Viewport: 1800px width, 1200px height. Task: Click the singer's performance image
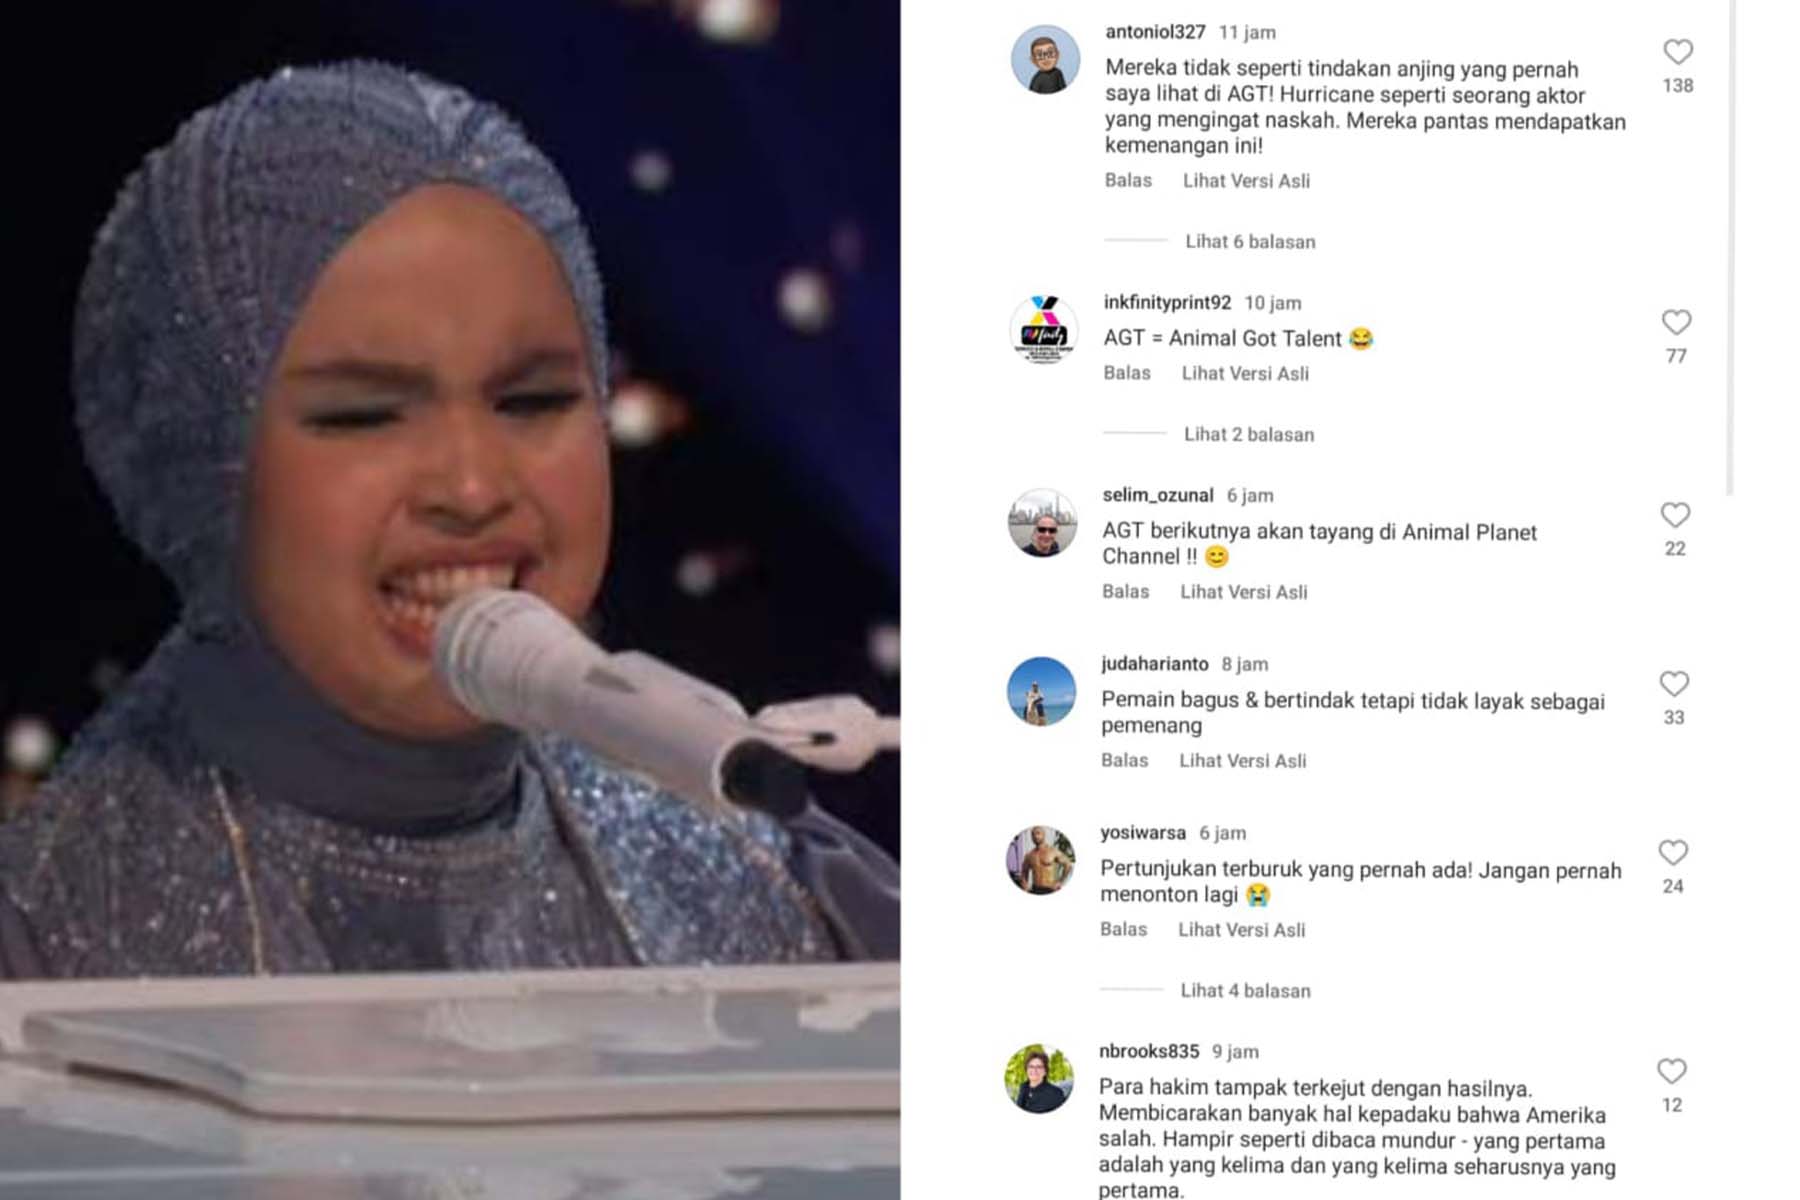point(450,600)
